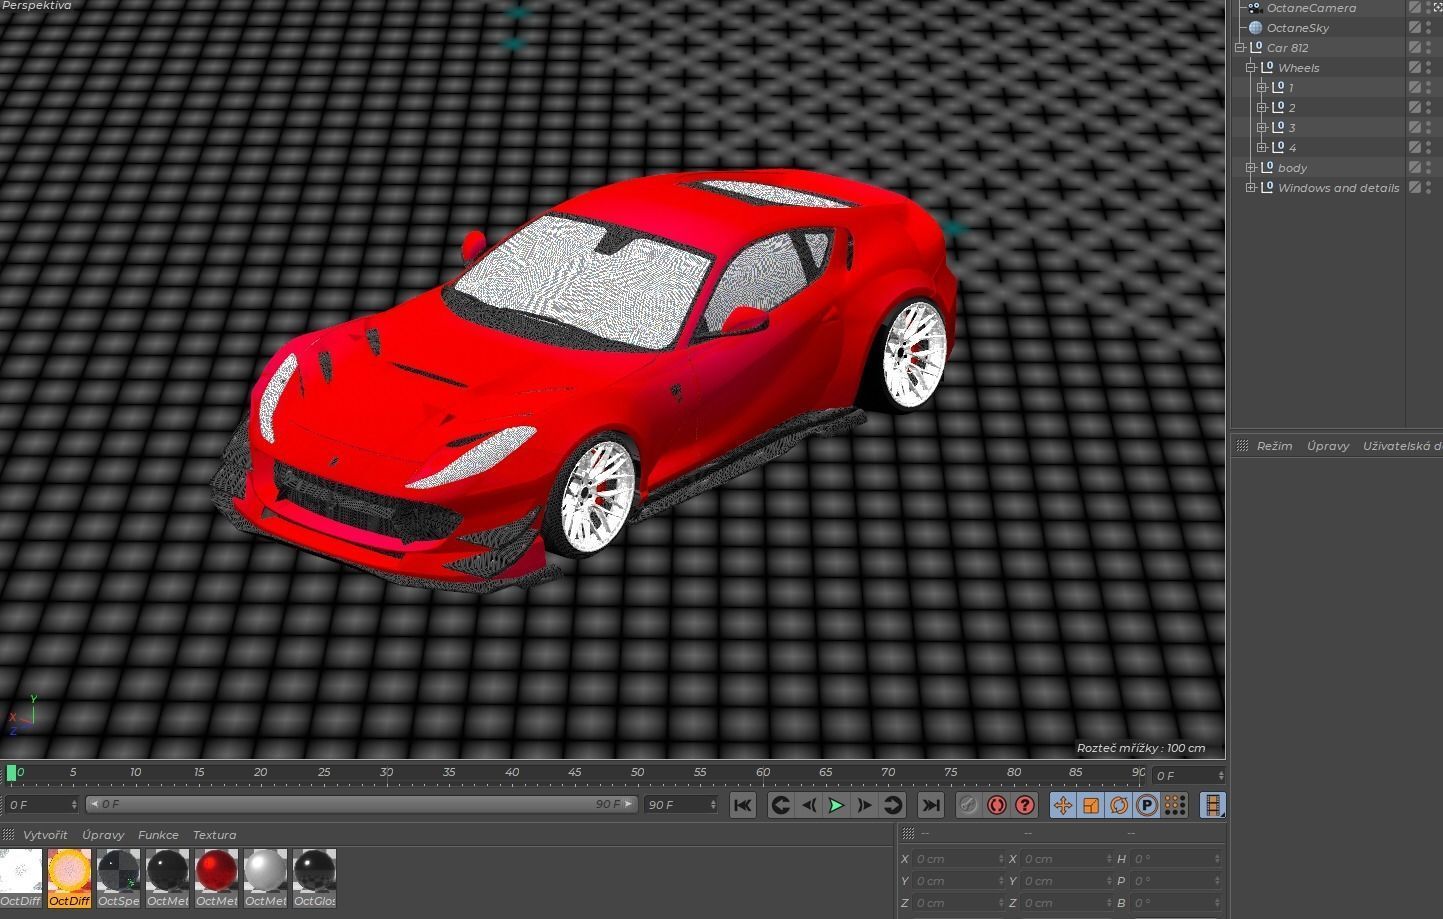Screen dimensions: 1443x919
Task: Click the preview range slider bar
Action: coord(361,804)
